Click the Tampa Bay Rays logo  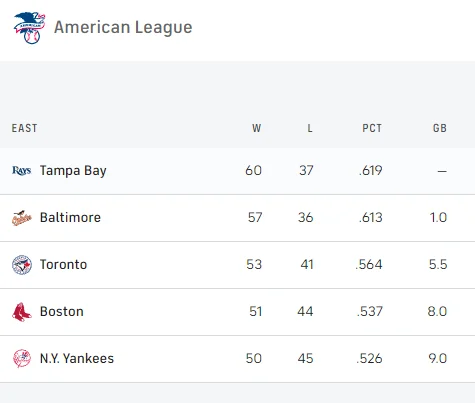[x=22, y=170]
